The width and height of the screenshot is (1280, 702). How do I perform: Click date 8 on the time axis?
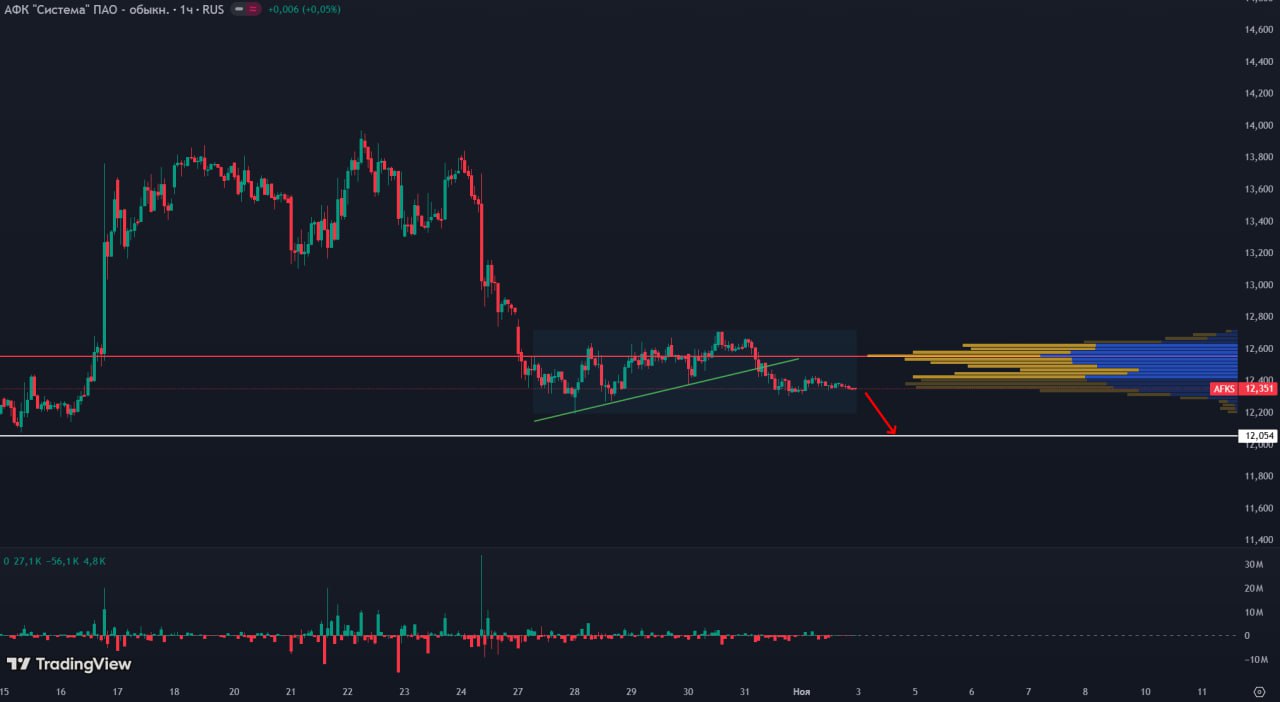click(1085, 691)
